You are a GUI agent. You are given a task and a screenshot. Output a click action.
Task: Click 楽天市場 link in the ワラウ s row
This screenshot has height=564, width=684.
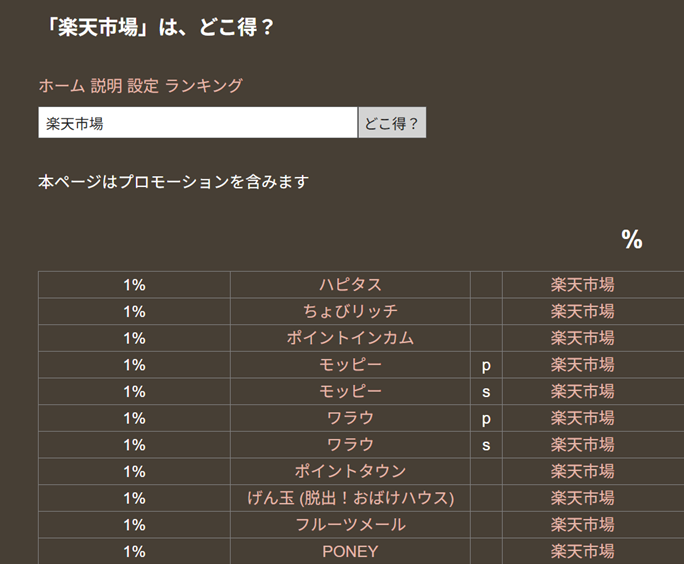[x=582, y=444]
